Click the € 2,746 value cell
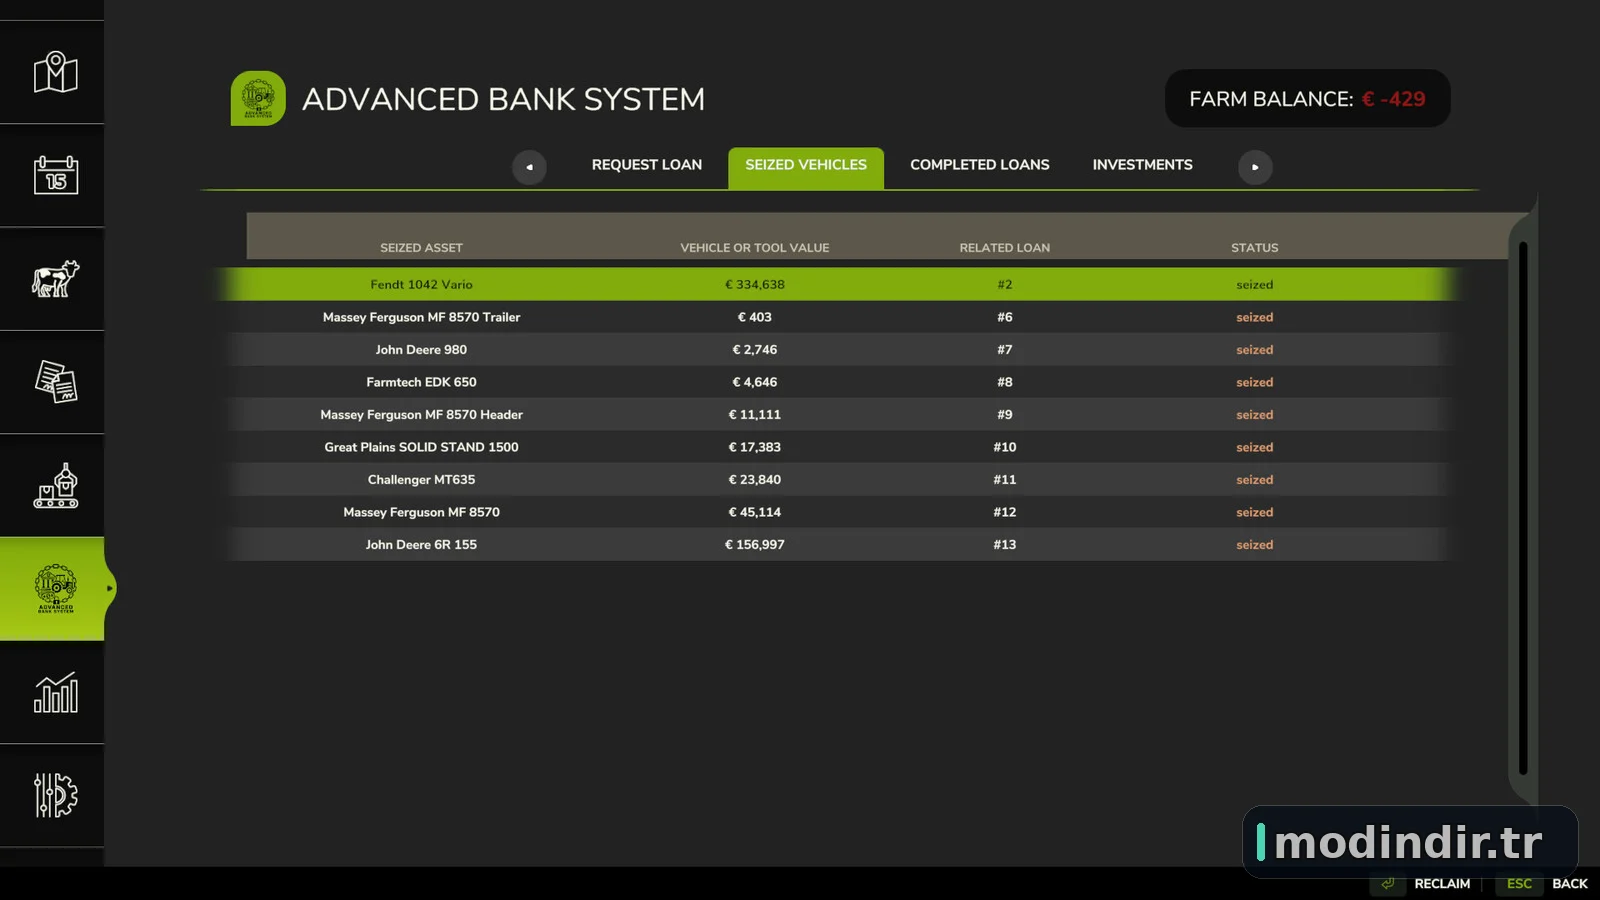The width and height of the screenshot is (1600, 900). 755,350
